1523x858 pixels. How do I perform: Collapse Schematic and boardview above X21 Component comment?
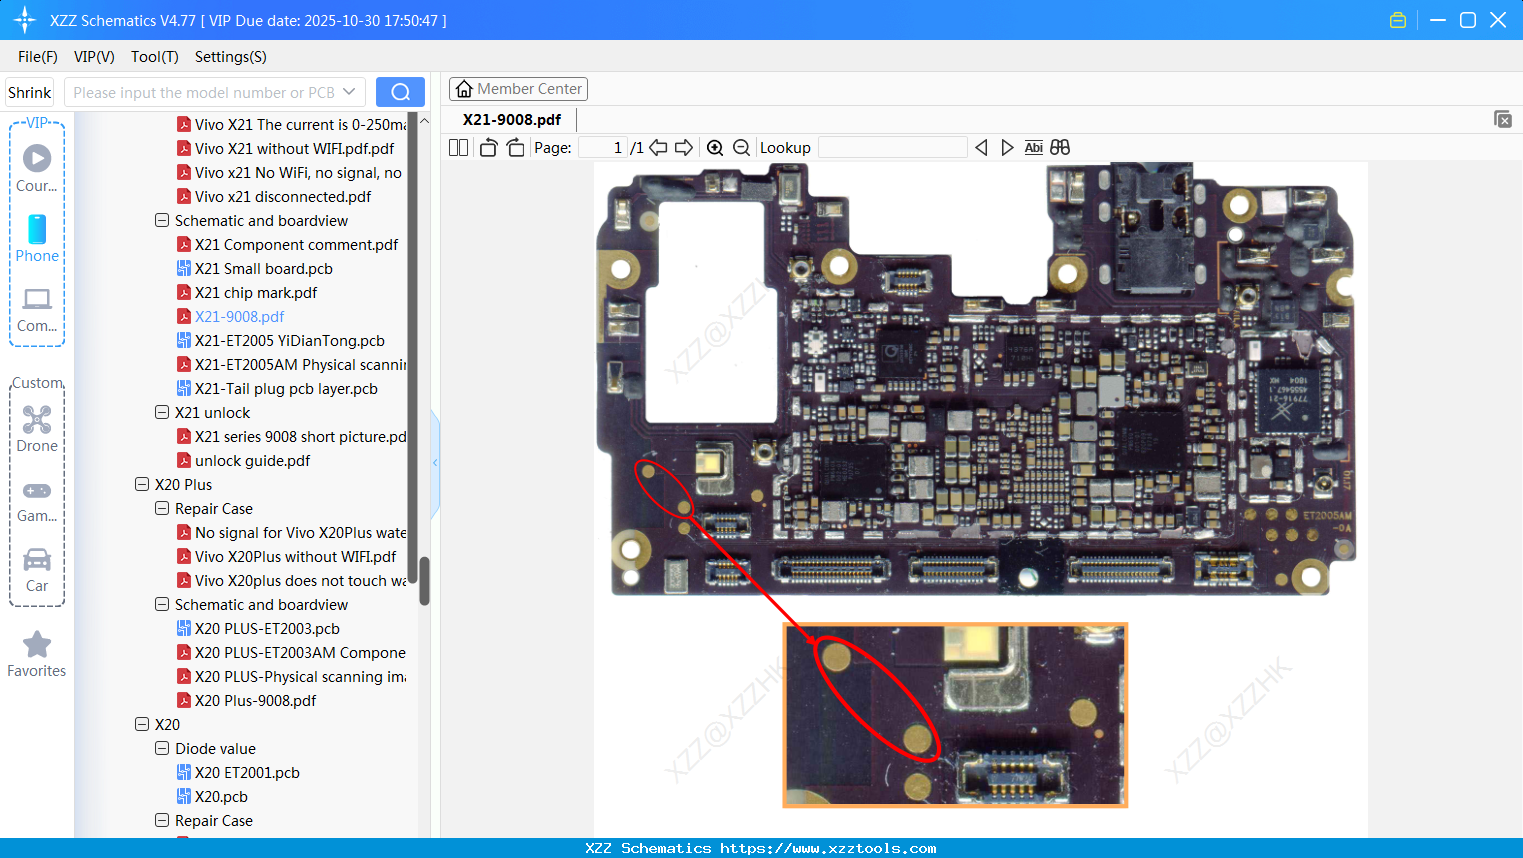point(162,220)
